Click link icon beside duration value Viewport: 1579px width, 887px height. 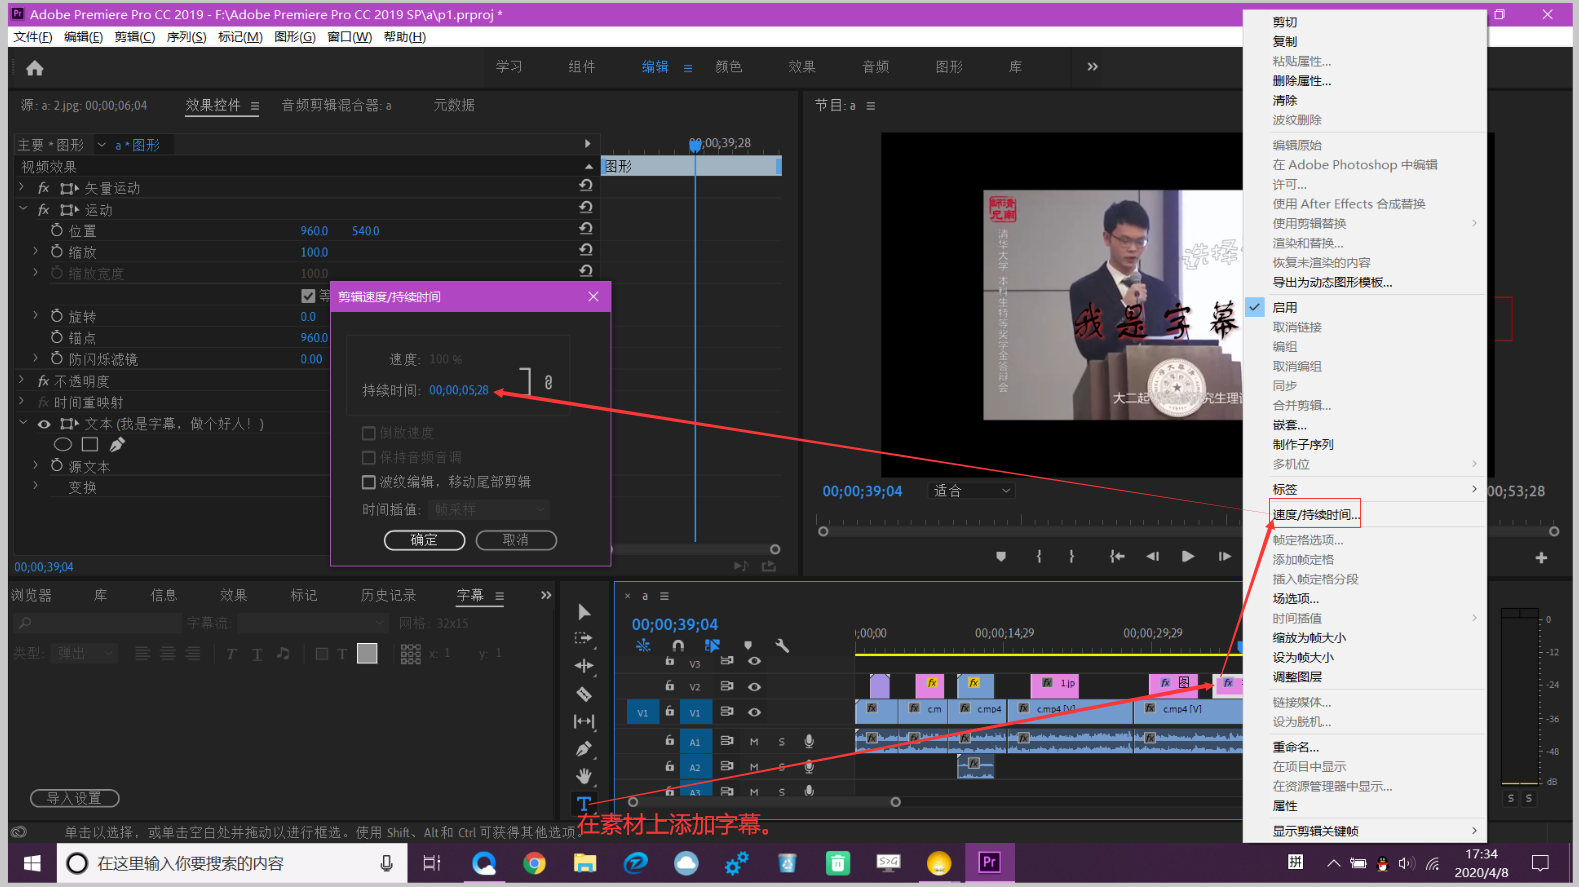coord(548,382)
